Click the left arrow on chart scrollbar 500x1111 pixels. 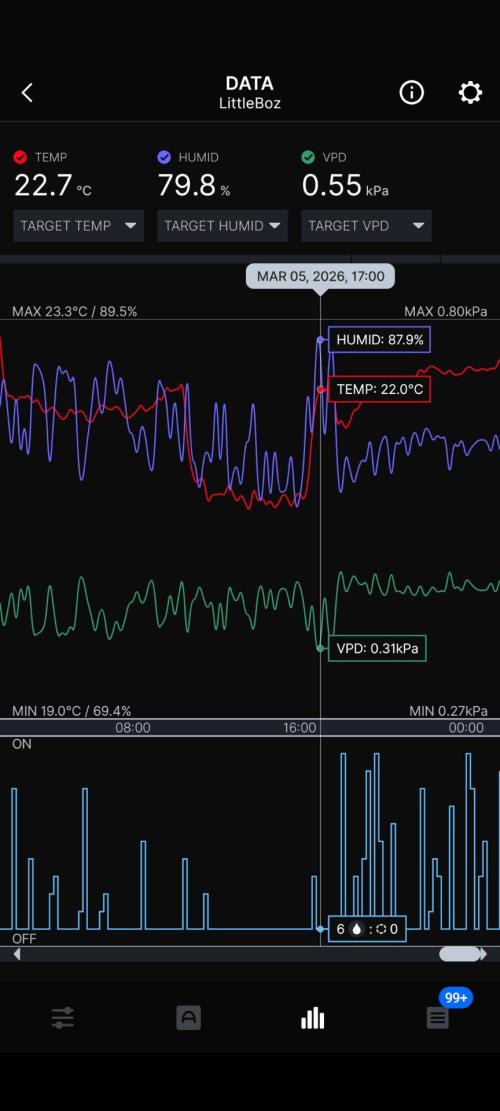[16, 954]
